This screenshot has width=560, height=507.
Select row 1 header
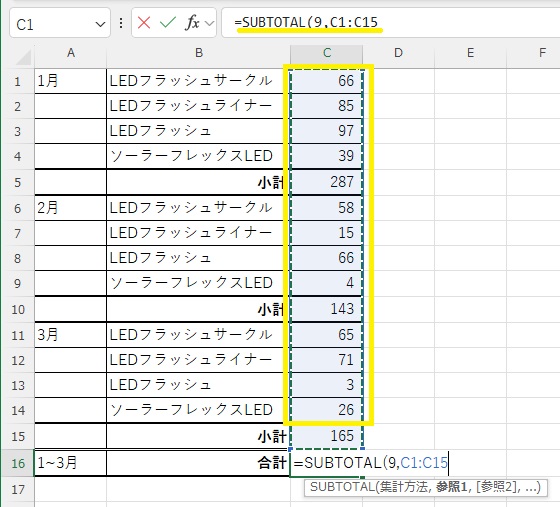tap(17, 81)
